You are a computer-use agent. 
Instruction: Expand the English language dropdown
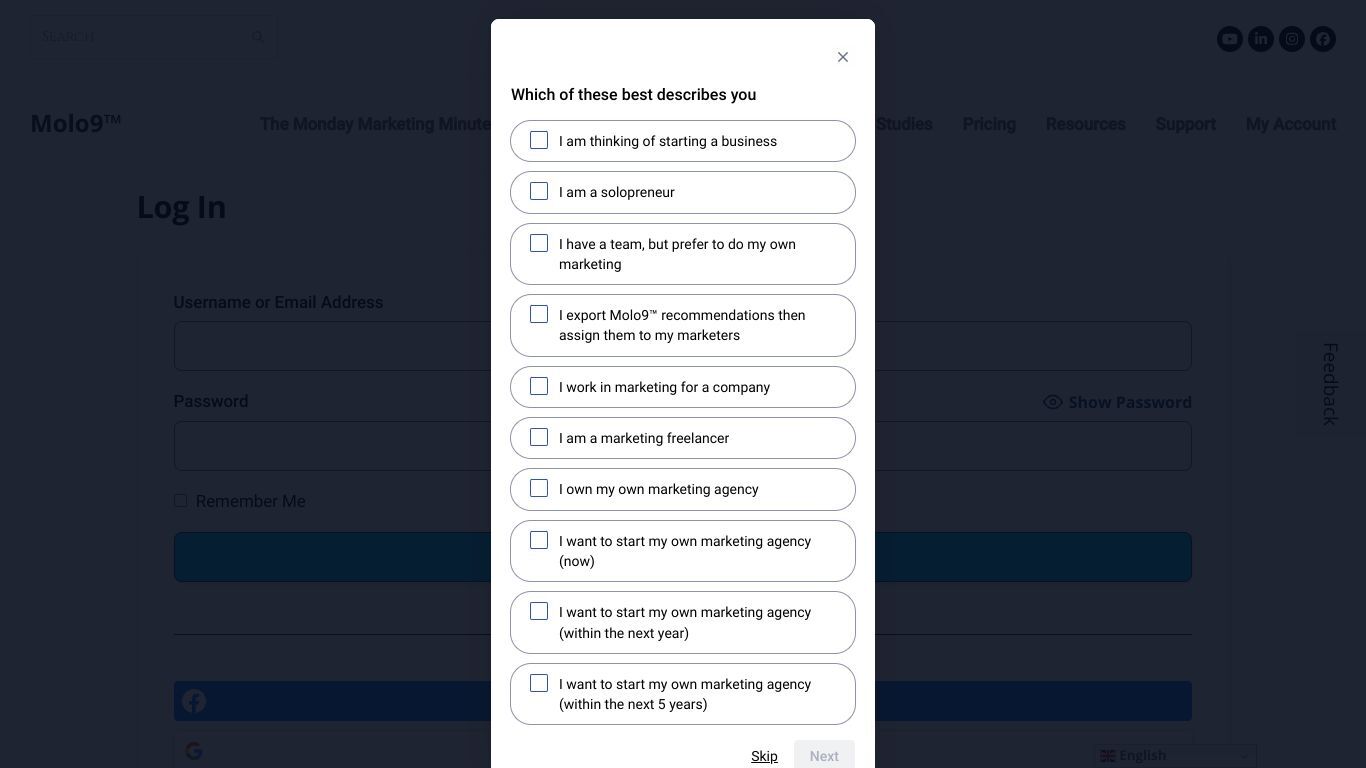[x=1176, y=756]
